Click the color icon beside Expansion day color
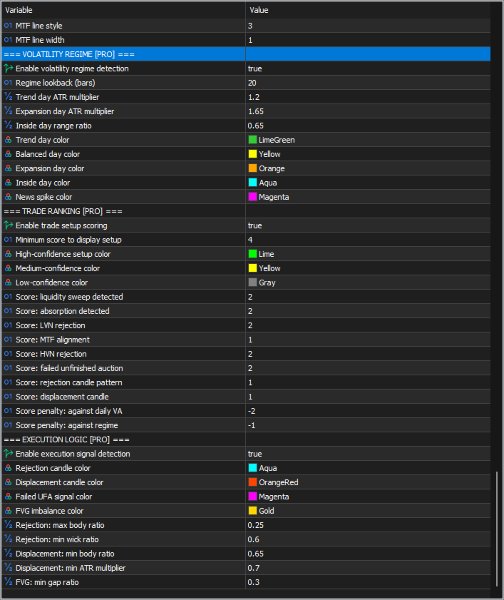 point(8,168)
